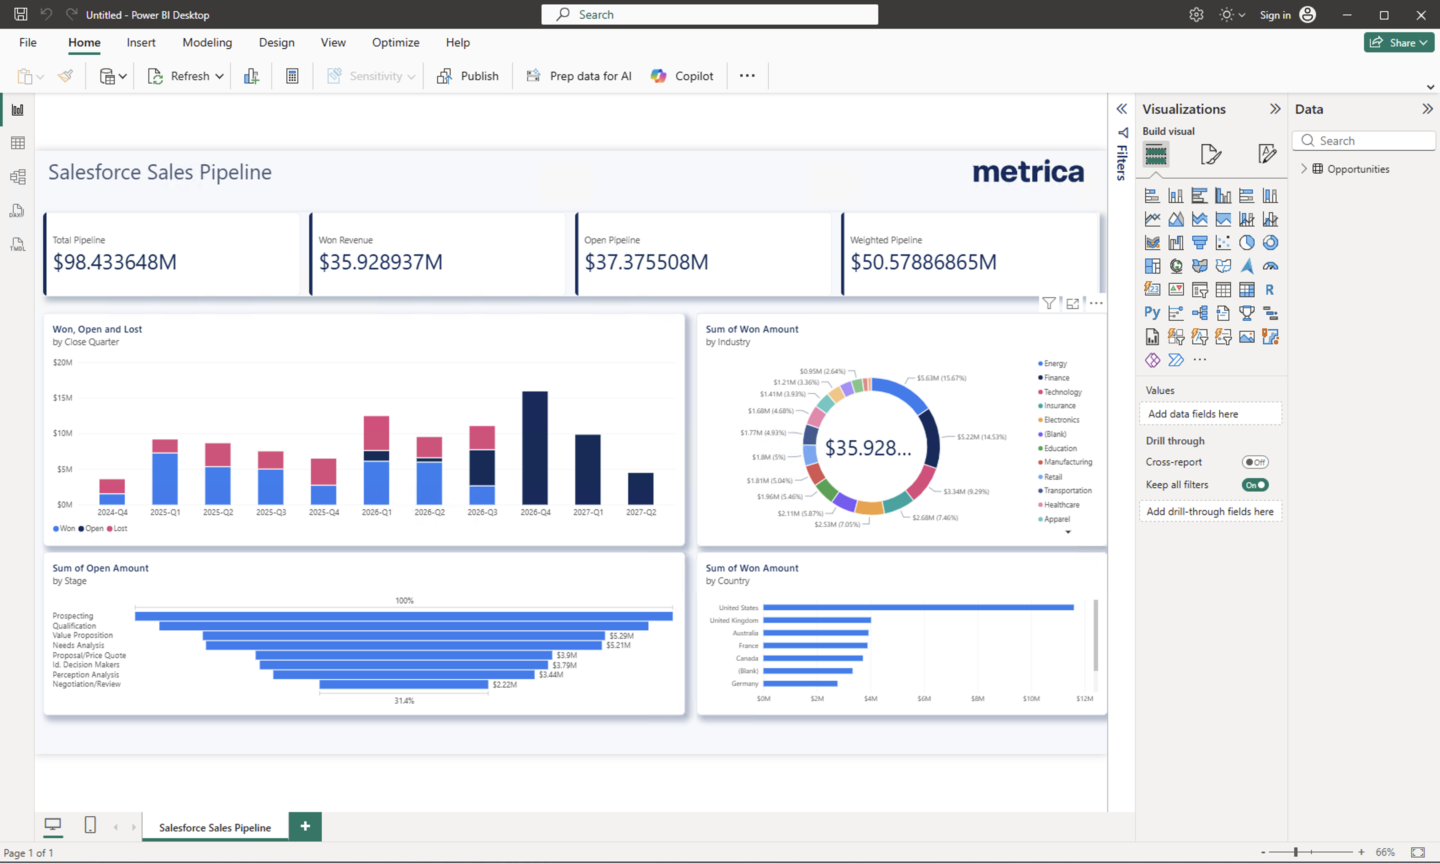Expand the Filters pane
Image resolution: width=1440 pixels, height=864 pixels.
(x=1122, y=109)
